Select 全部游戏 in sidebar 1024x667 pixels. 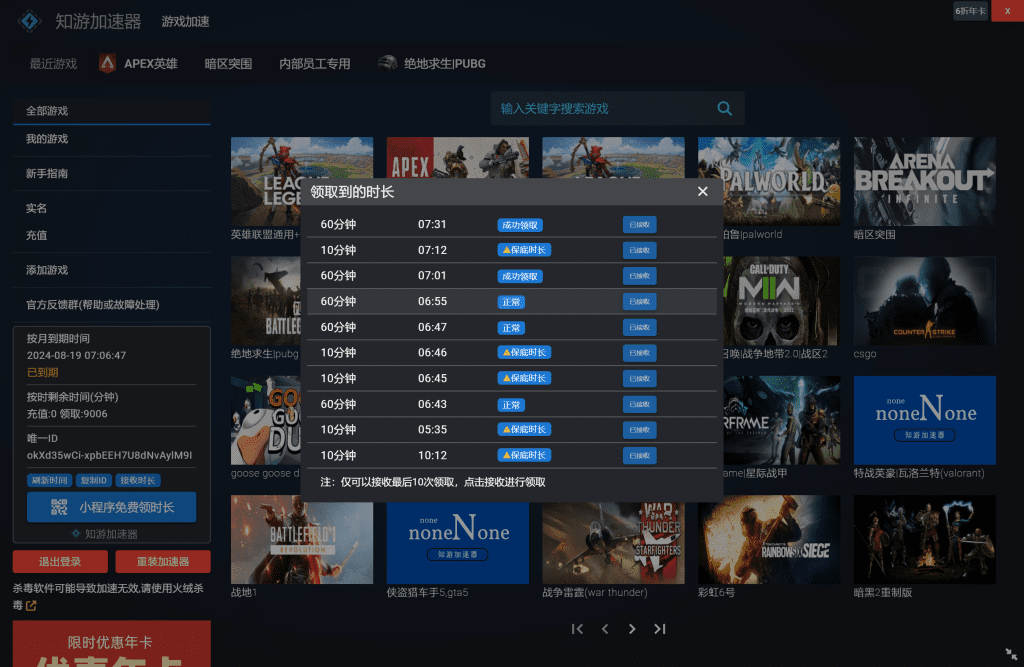[x=112, y=110]
